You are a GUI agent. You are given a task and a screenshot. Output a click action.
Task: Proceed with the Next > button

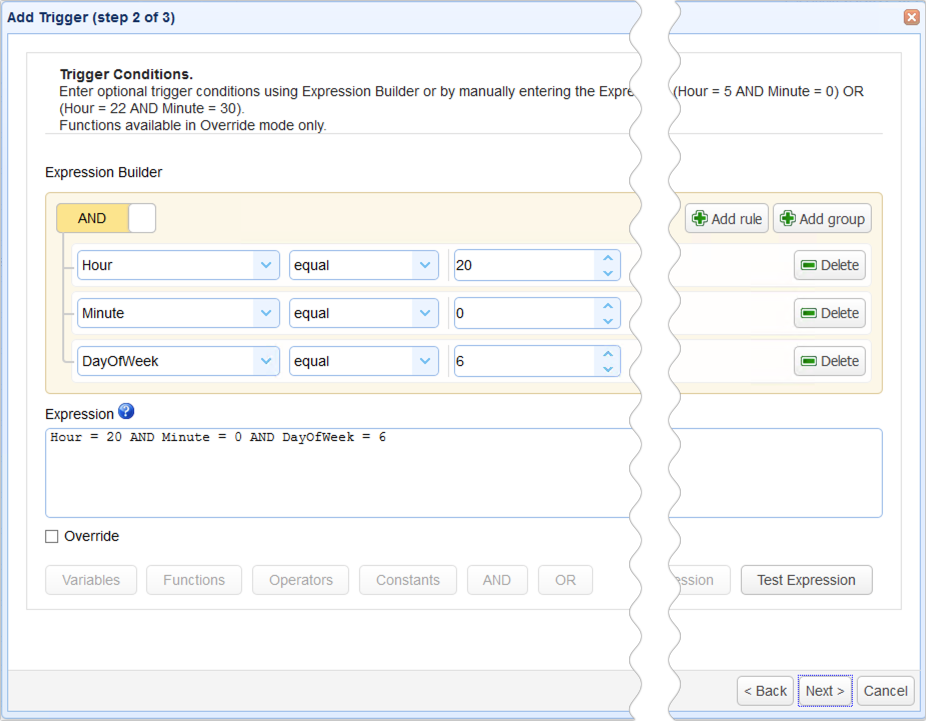[x=825, y=690]
